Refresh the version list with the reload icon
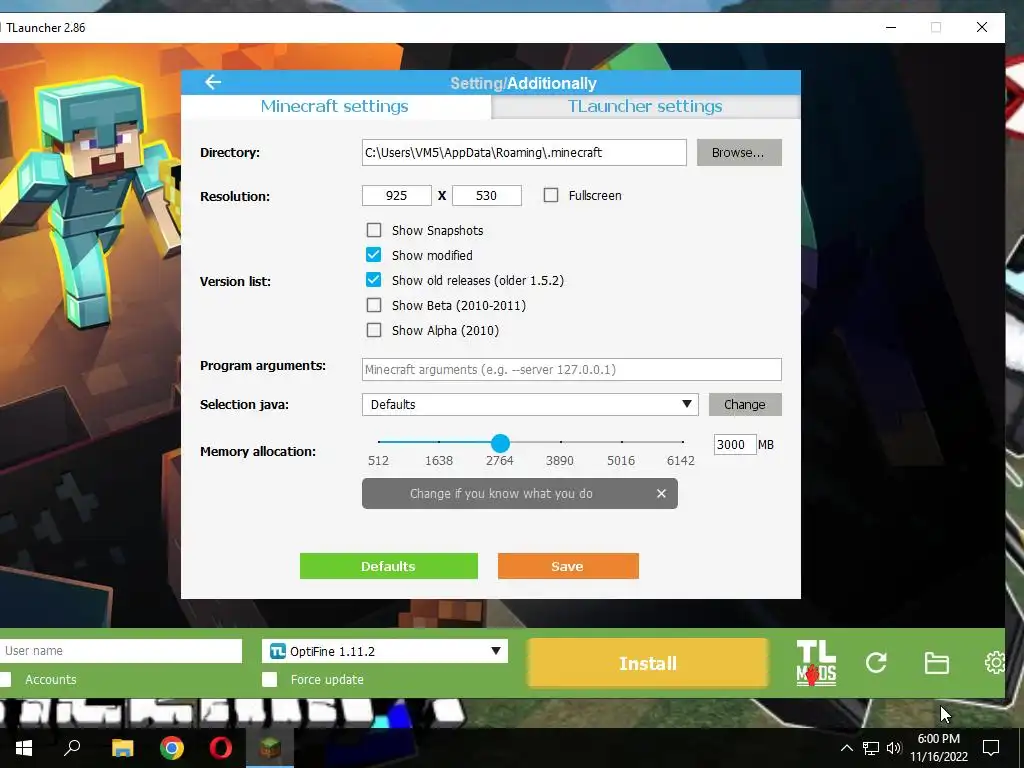Screen dimensions: 1024x768 (x=876, y=663)
